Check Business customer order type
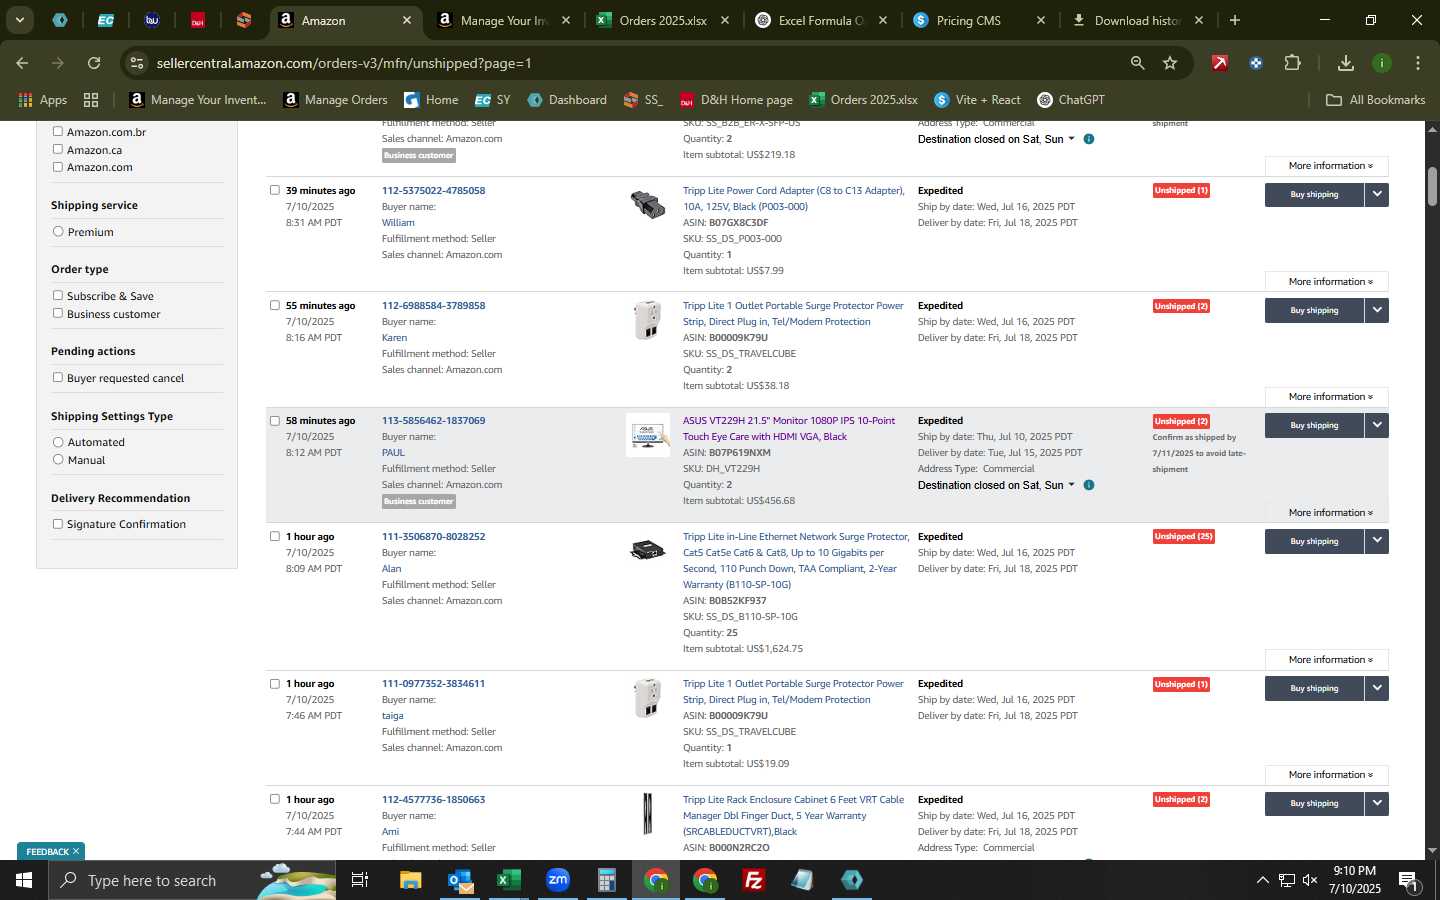1440x900 pixels. tap(58, 313)
